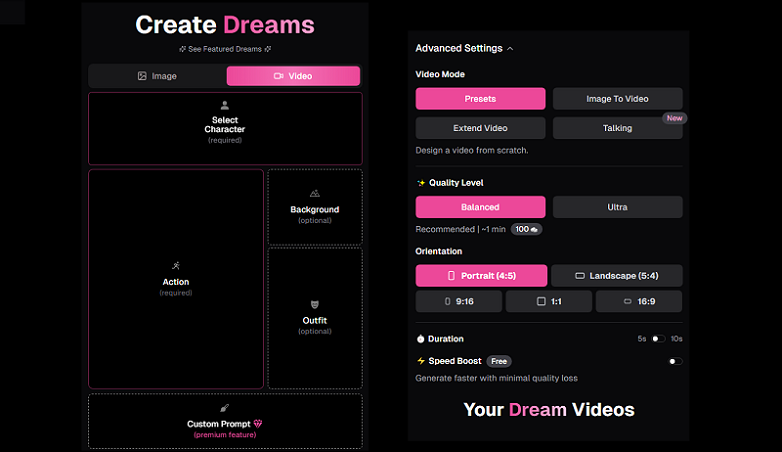Select 1:1 aspect ratio
The image size is (782, 452).
[549, 301]
